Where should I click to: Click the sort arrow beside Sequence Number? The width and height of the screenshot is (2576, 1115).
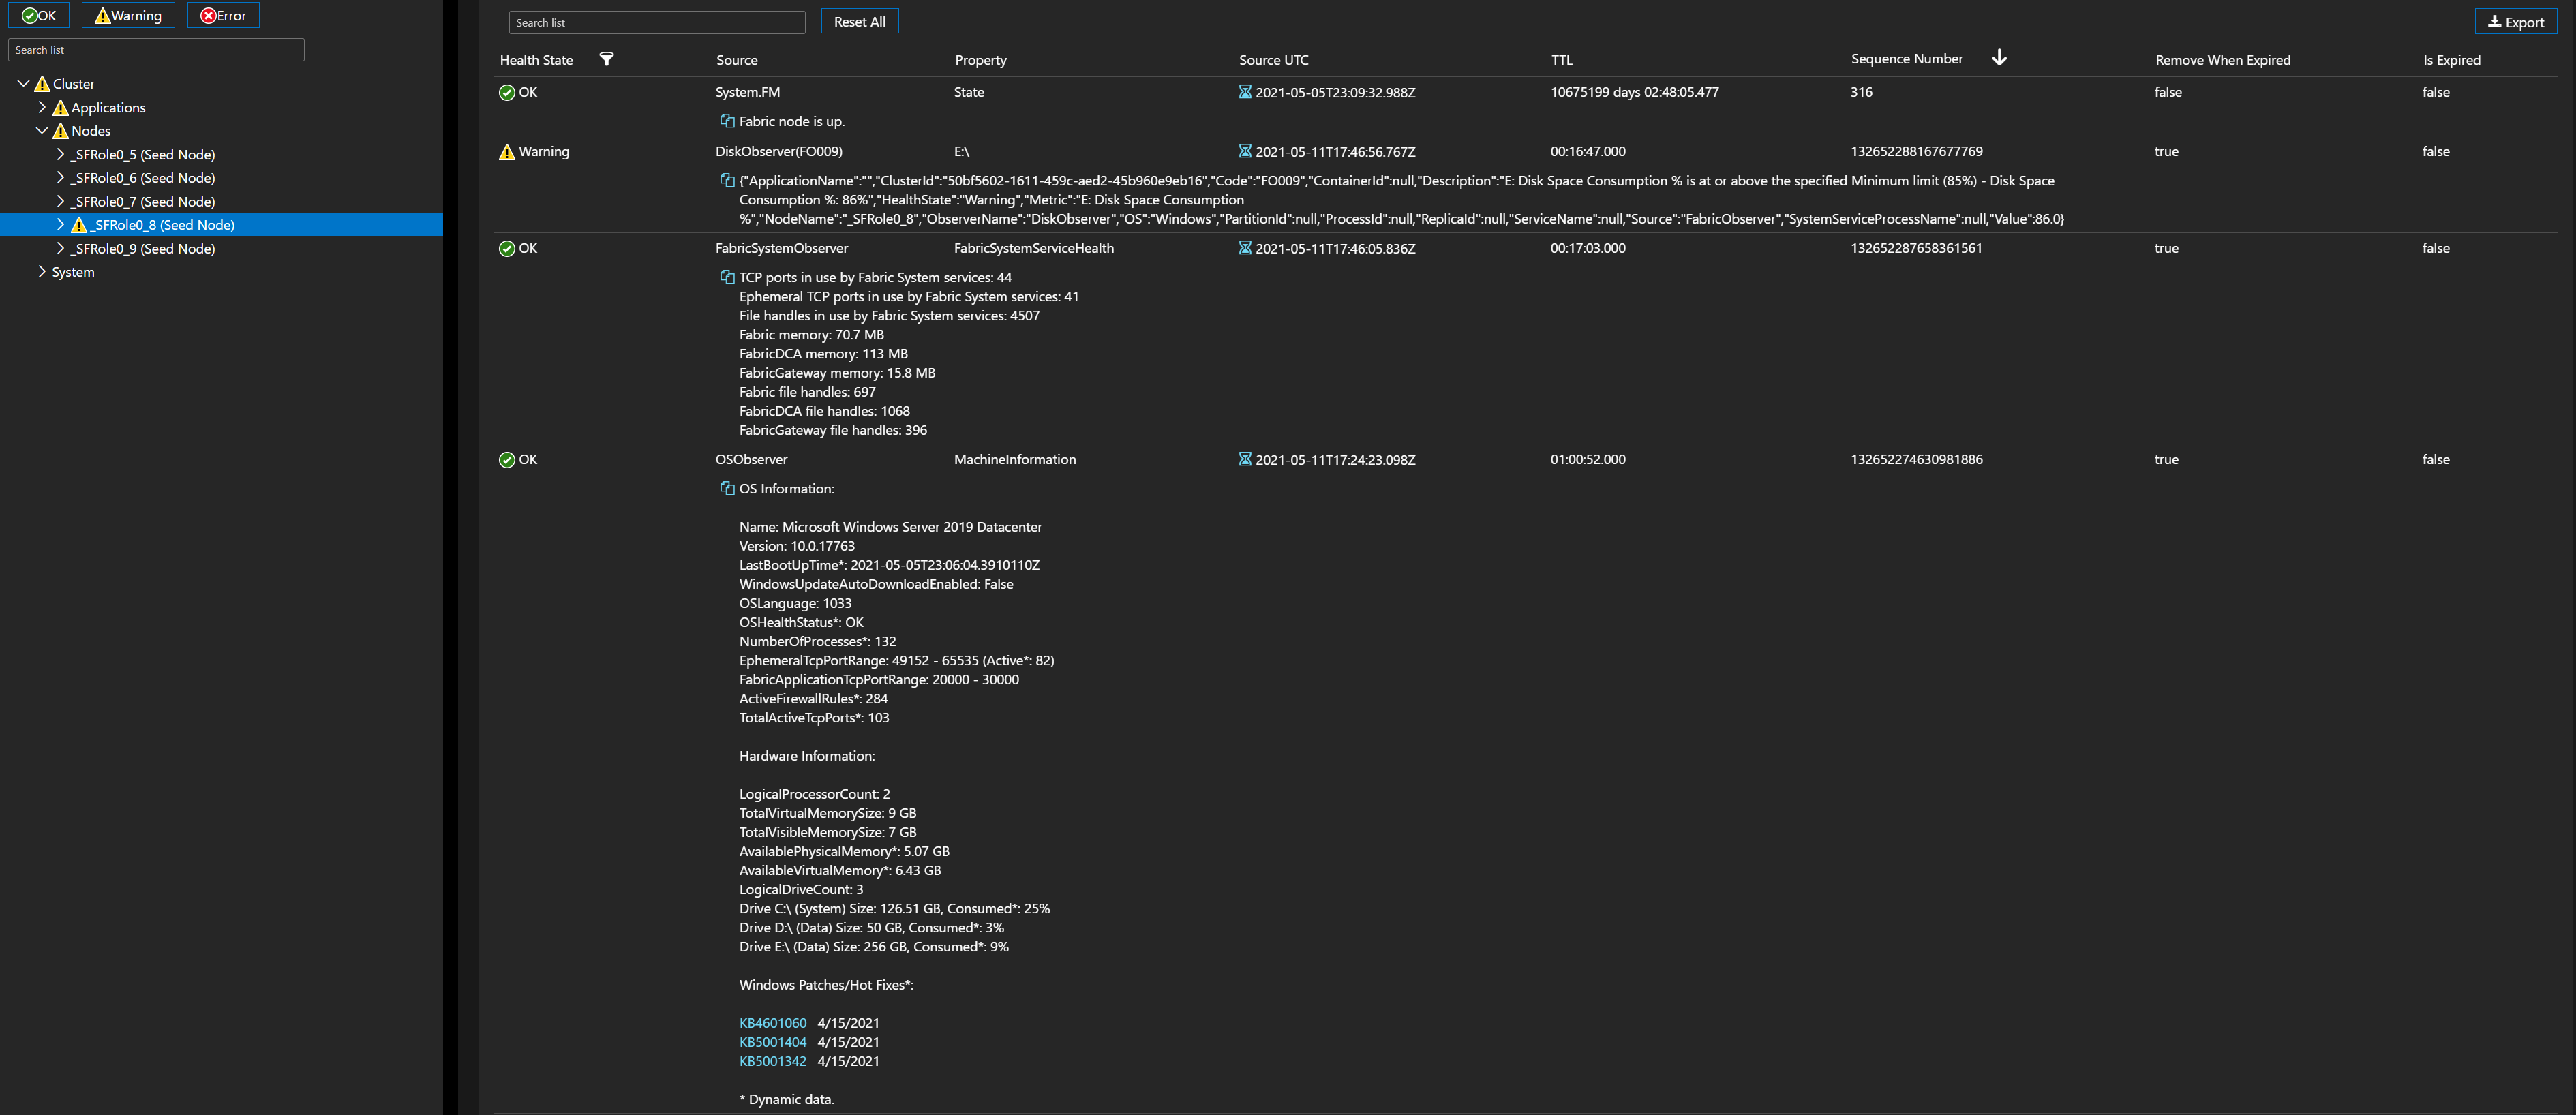[x=1999, y=58]
